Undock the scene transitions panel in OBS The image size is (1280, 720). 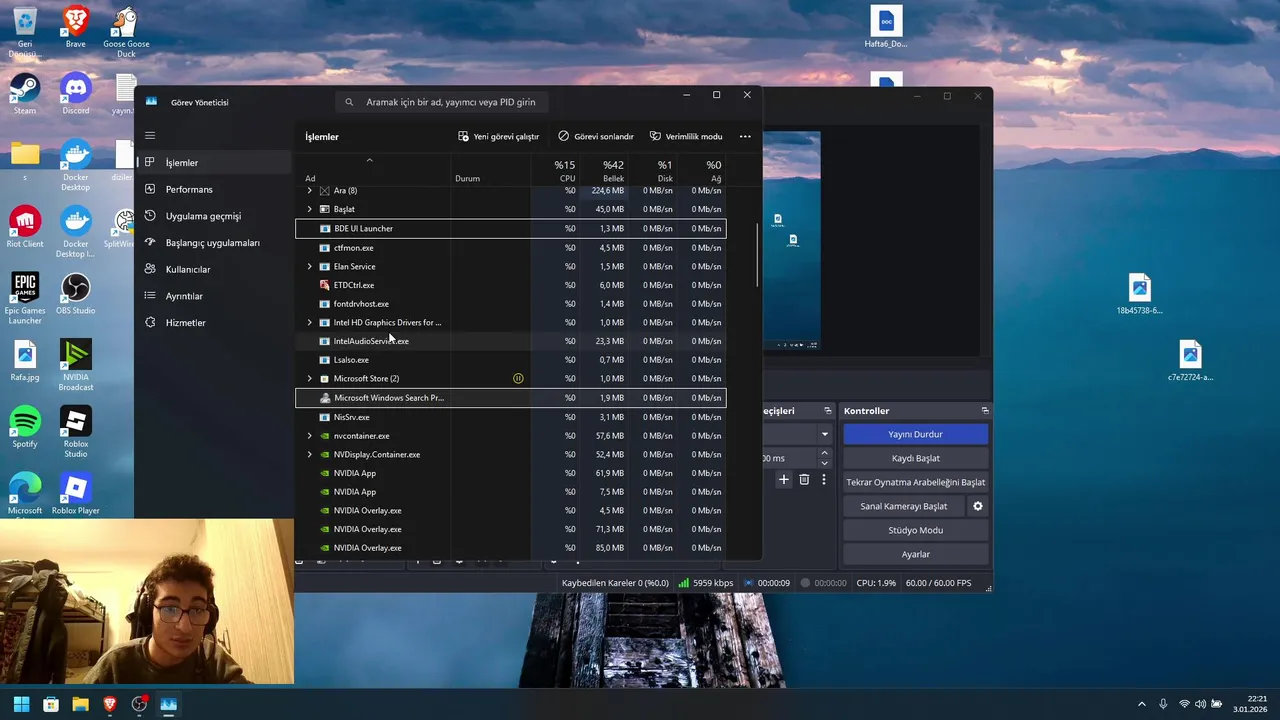pos(827,411)
